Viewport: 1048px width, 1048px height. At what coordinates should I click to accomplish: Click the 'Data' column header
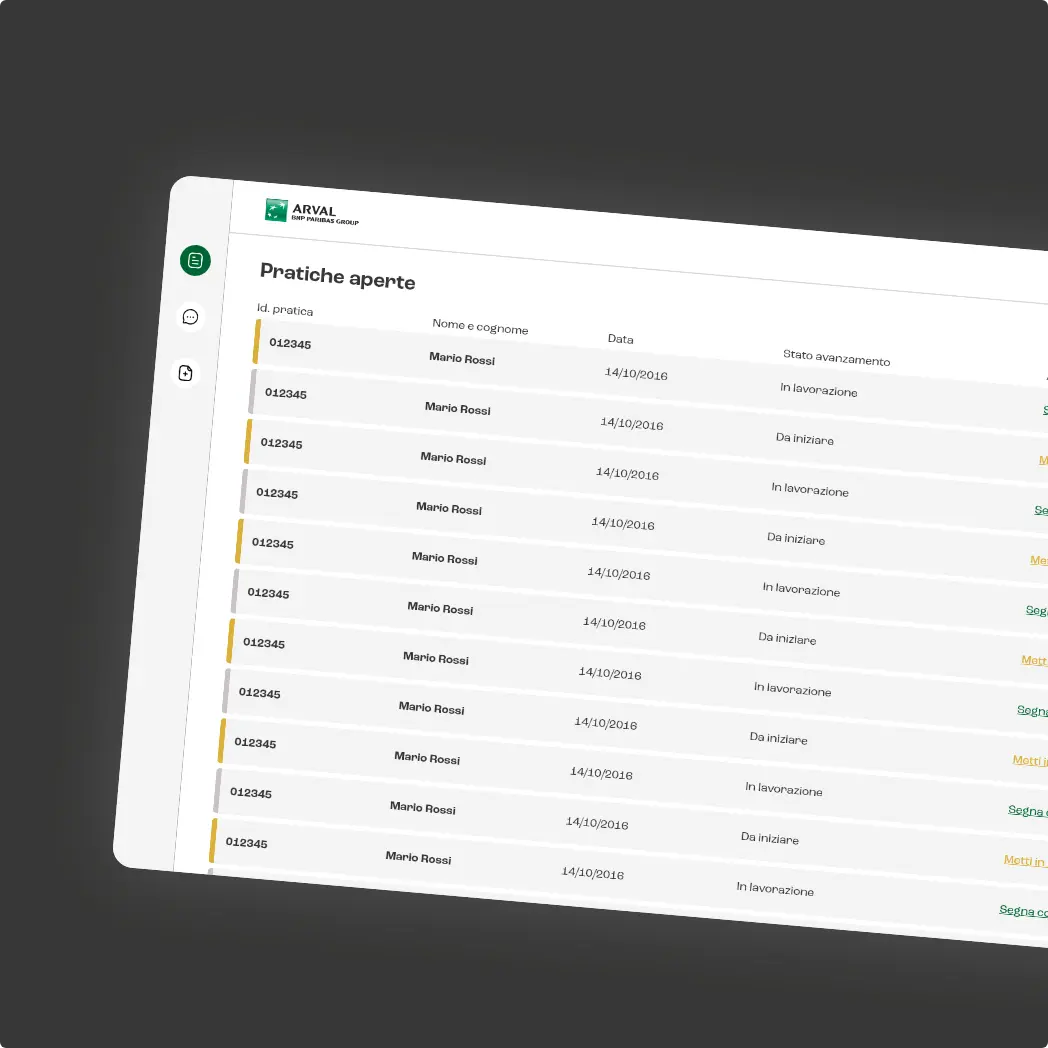[x=620, y=339]
